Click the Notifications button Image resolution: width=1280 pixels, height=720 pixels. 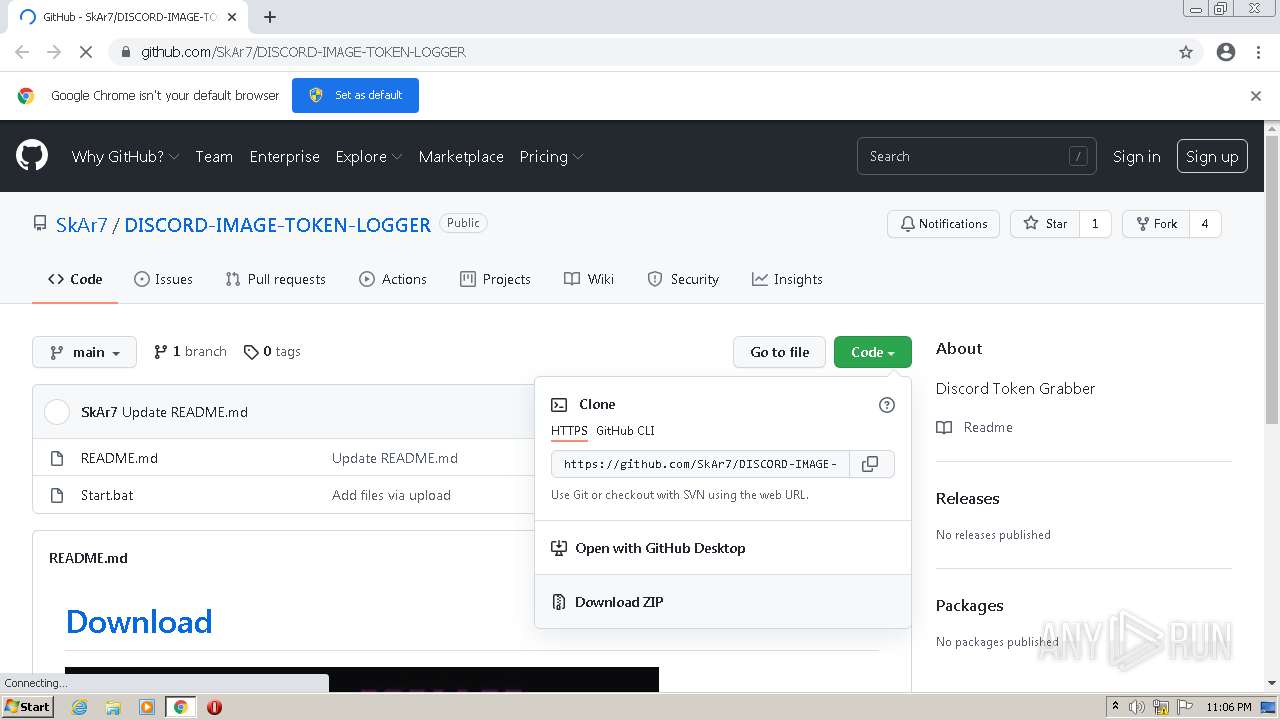coord(943,224)
